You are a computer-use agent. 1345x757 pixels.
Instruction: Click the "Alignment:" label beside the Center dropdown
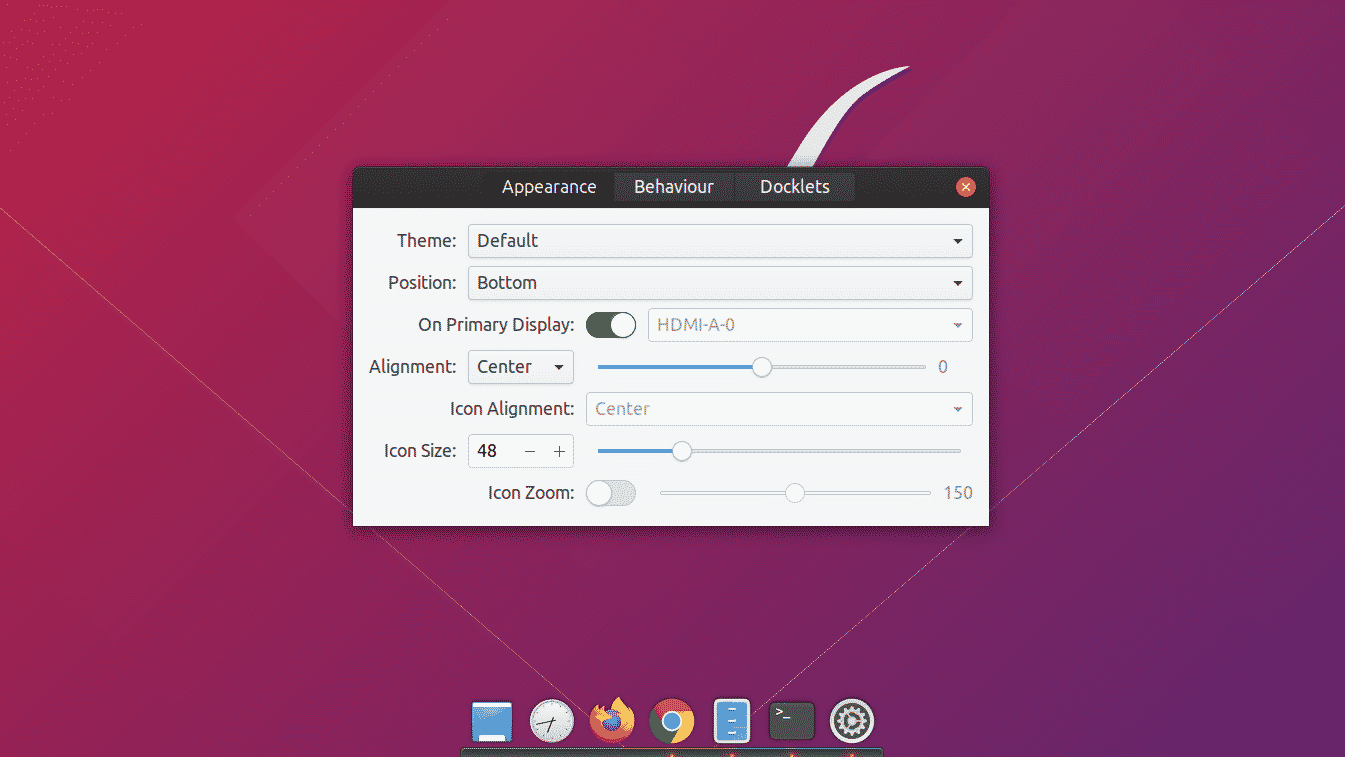413,367
